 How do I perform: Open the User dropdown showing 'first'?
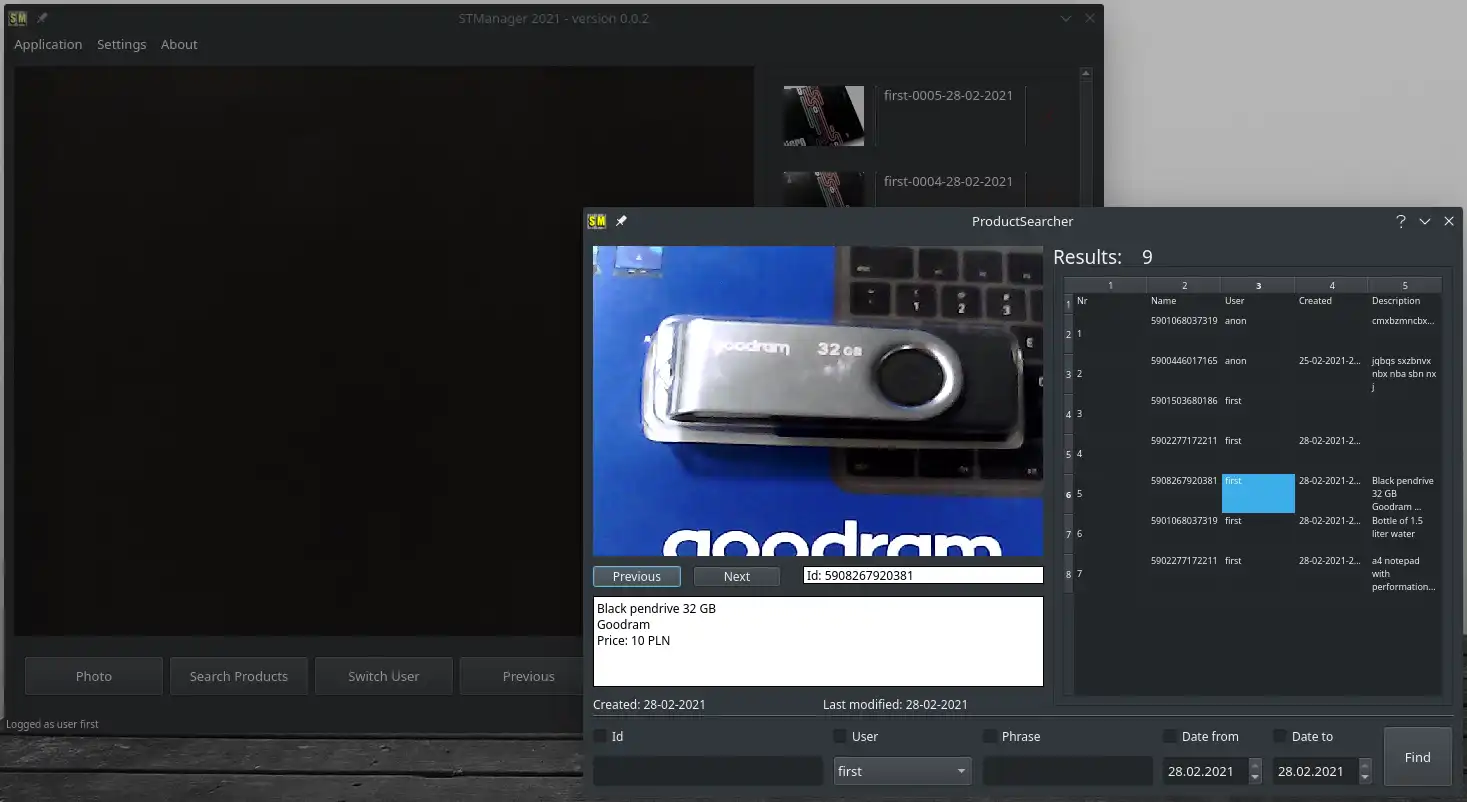(x=902, y=771)
